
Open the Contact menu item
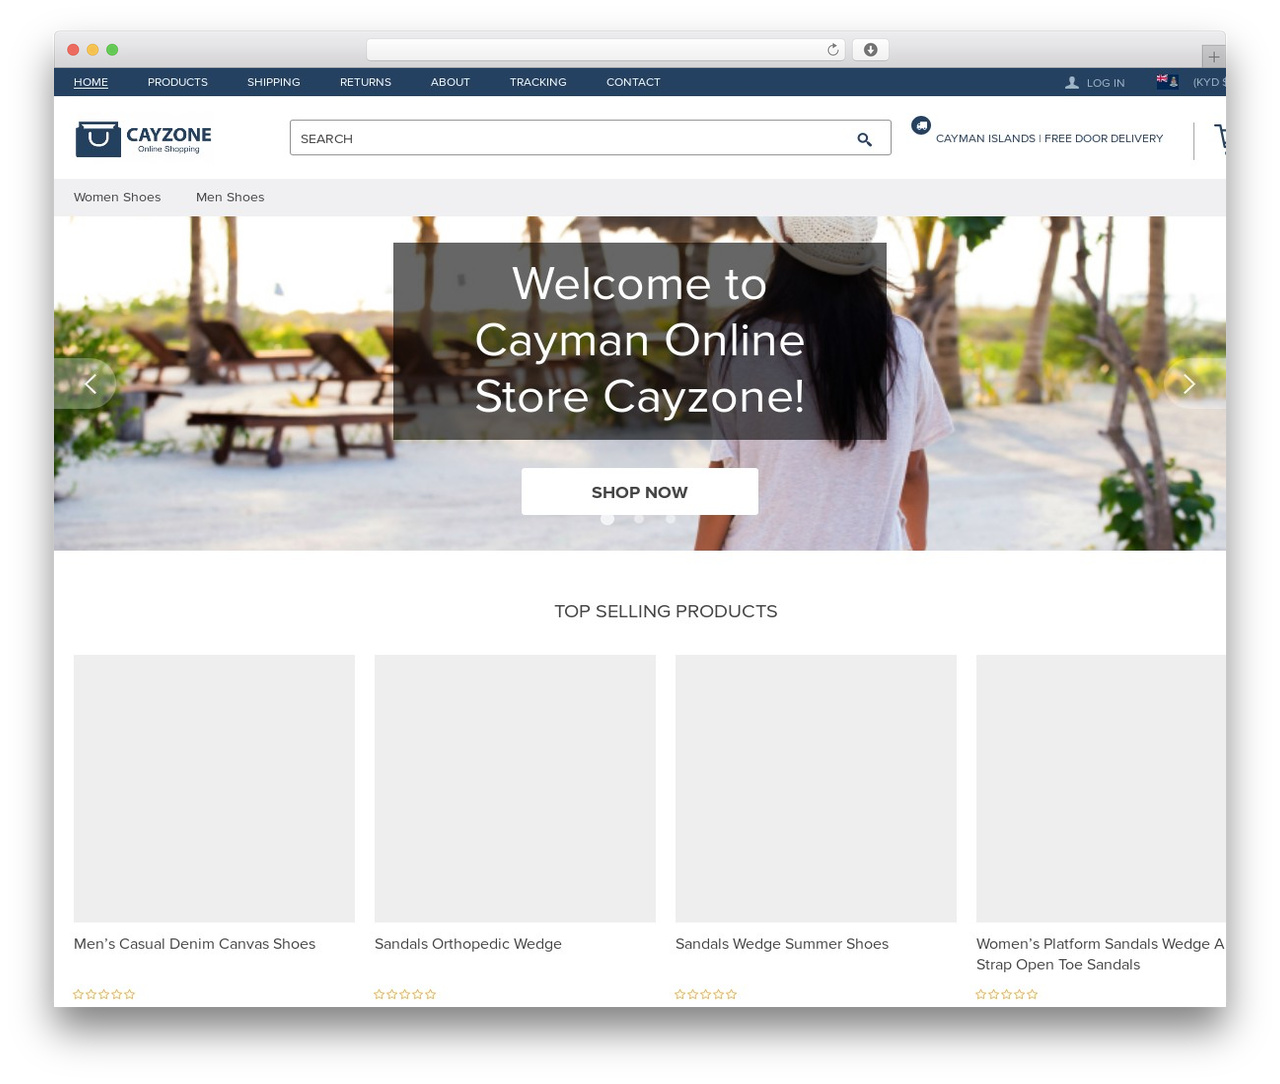633,82
